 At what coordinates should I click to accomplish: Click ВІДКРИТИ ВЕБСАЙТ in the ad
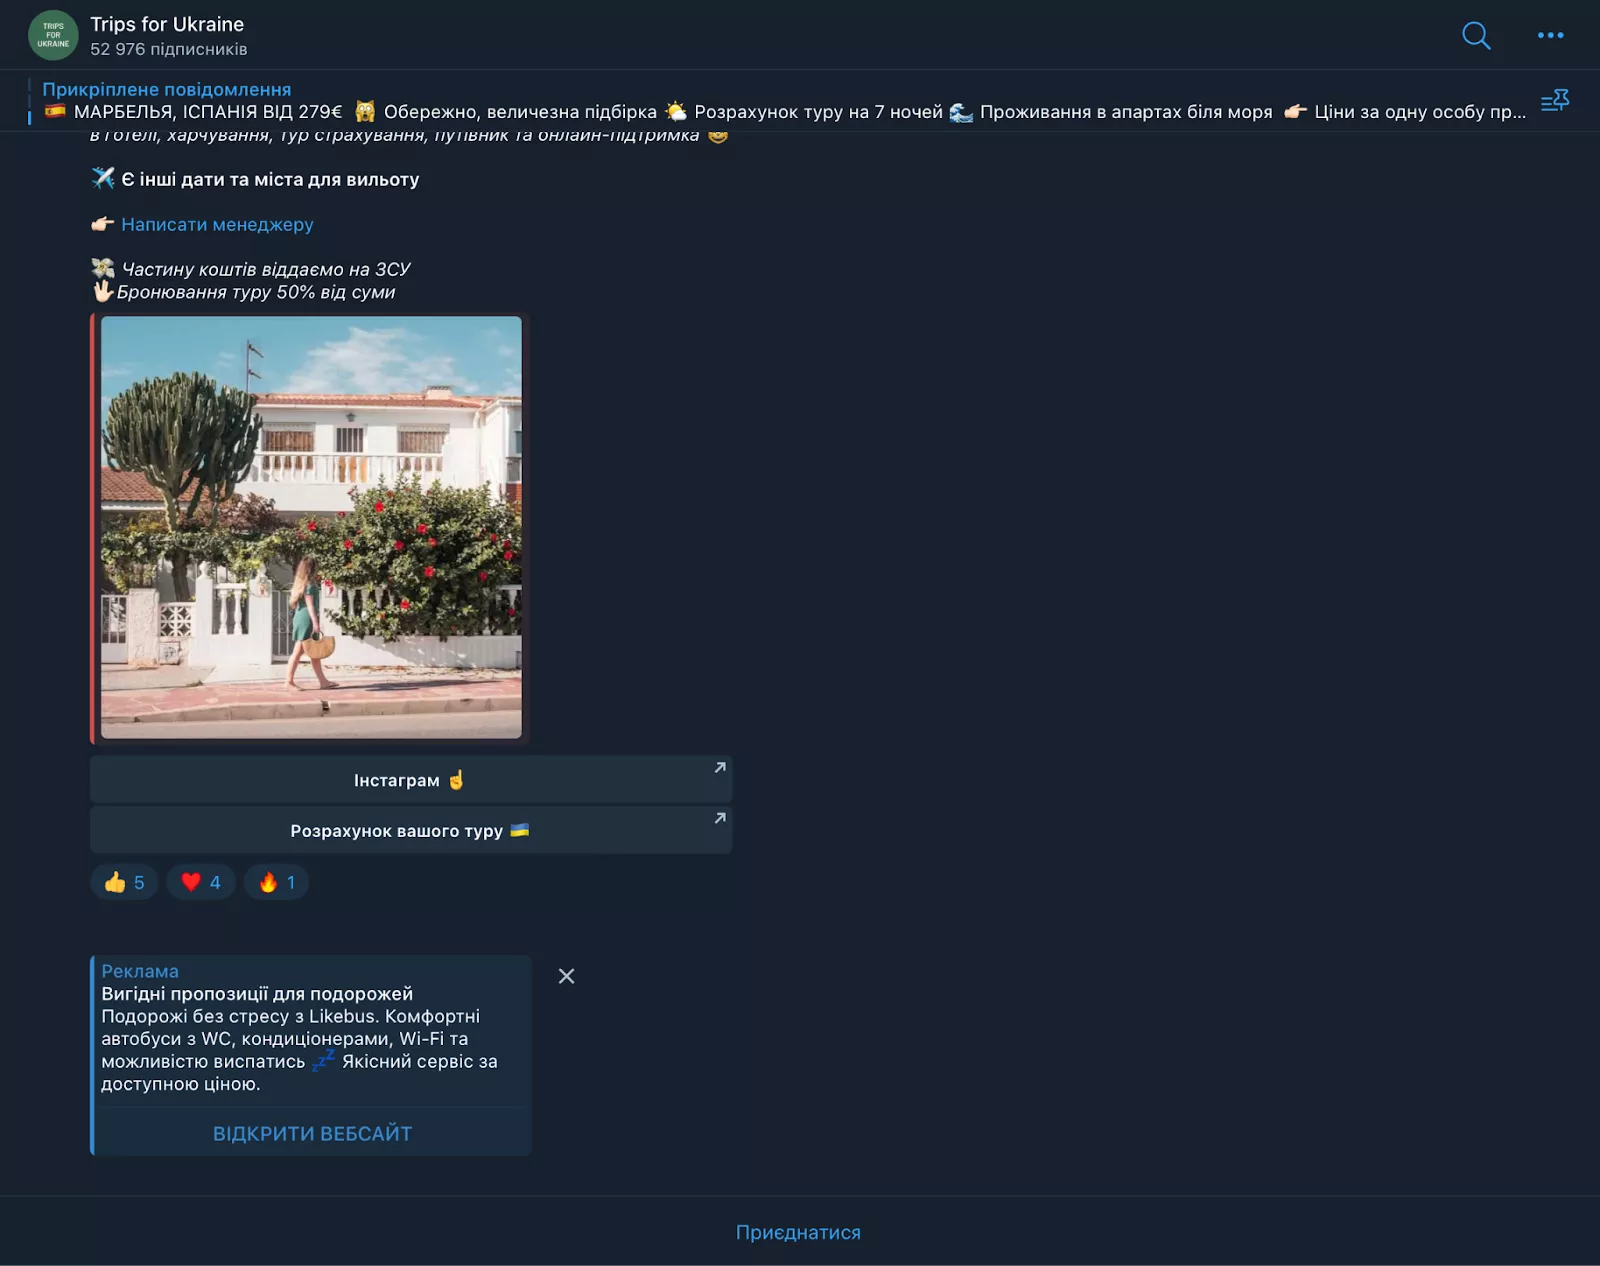pyautogui.click(x=312, y=1133)
